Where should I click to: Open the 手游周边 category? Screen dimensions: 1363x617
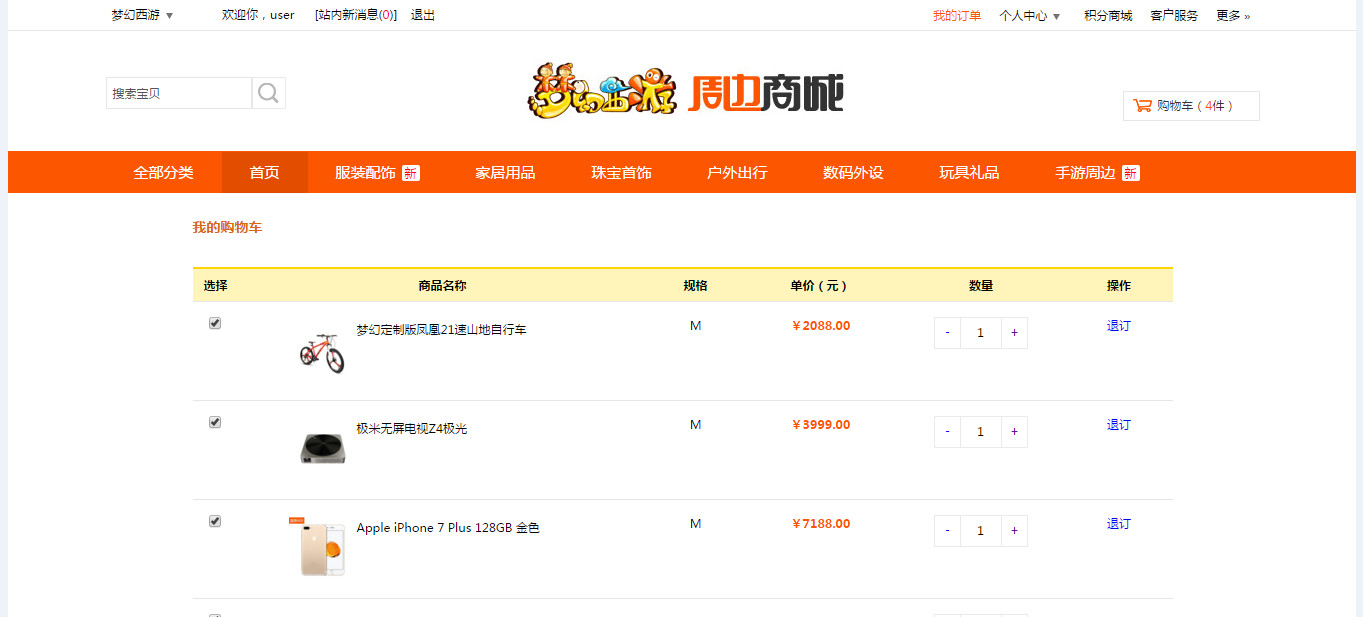[1085, 173]
